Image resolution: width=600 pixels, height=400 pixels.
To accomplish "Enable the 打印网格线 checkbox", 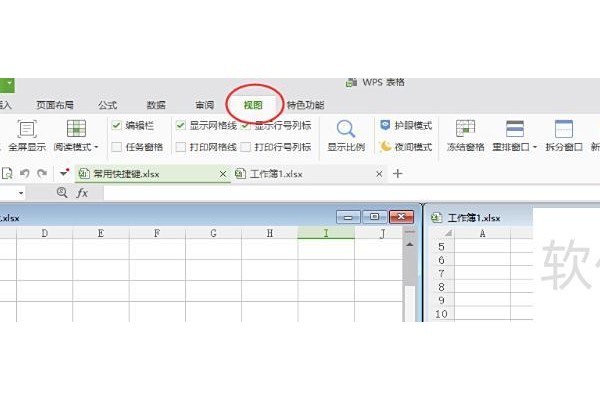I will coord(180,147).
